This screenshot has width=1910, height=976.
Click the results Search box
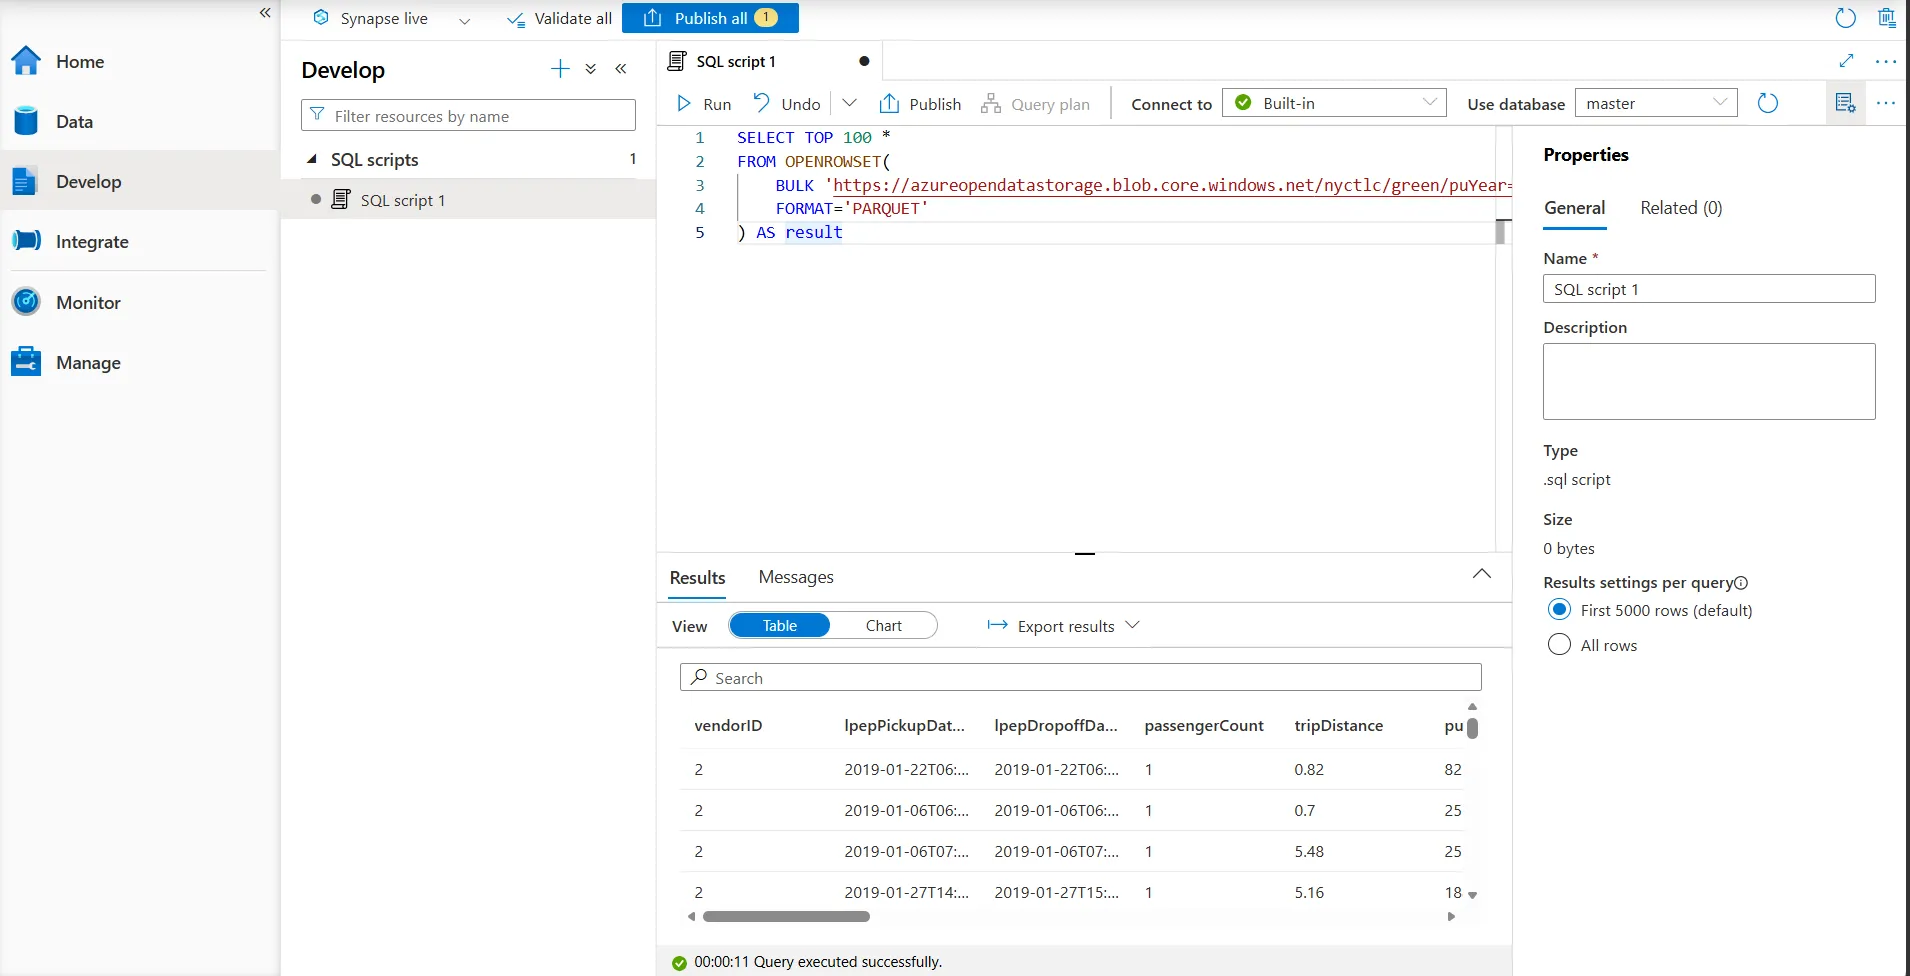pyautogui.click(x=1080, y=677)
